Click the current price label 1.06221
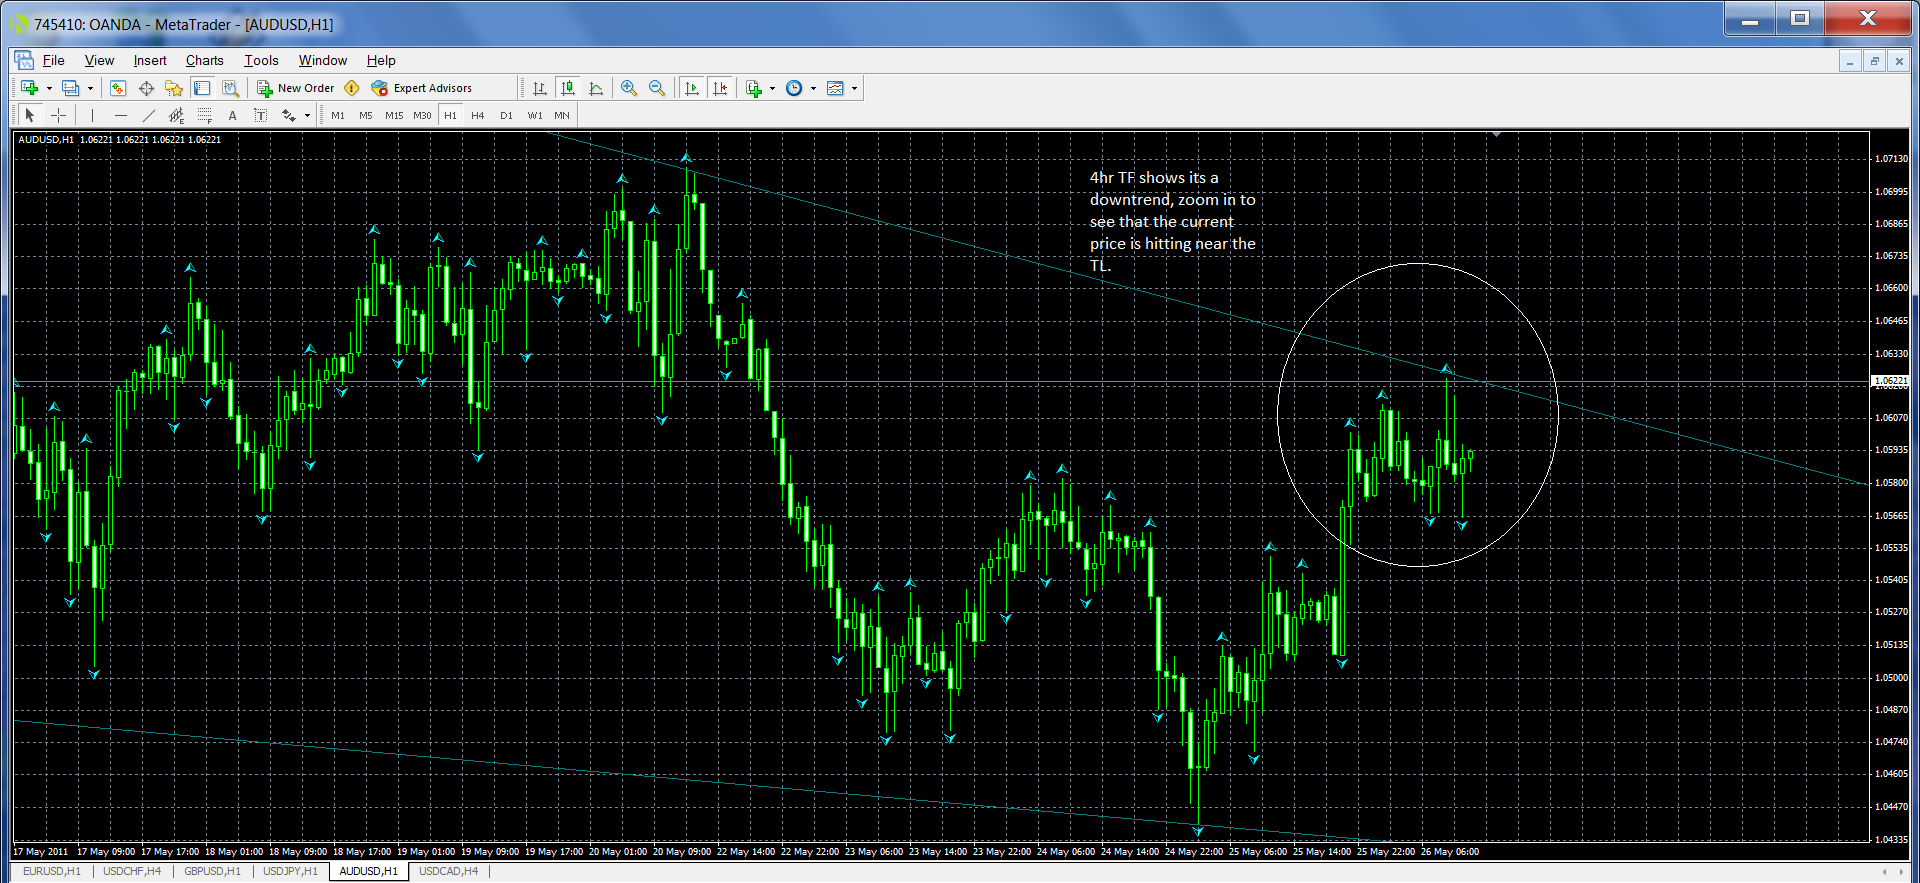 1890,381
